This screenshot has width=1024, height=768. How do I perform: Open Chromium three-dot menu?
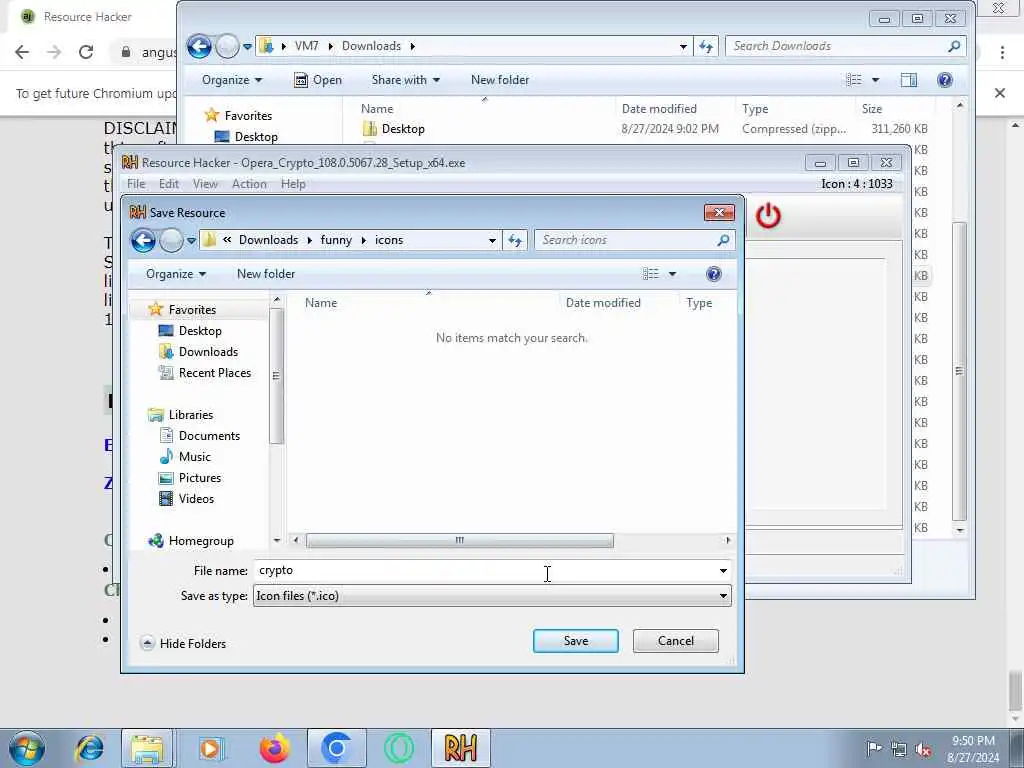(1002, 52)
